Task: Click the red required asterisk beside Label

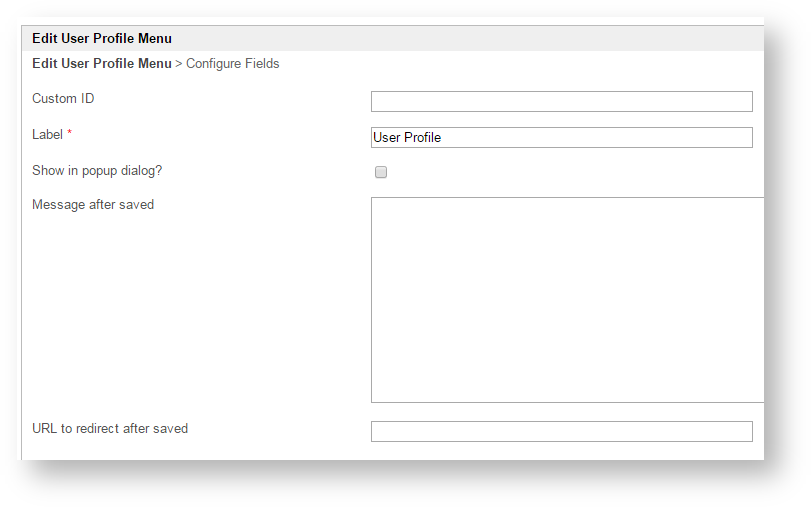Action: point(70,134)
